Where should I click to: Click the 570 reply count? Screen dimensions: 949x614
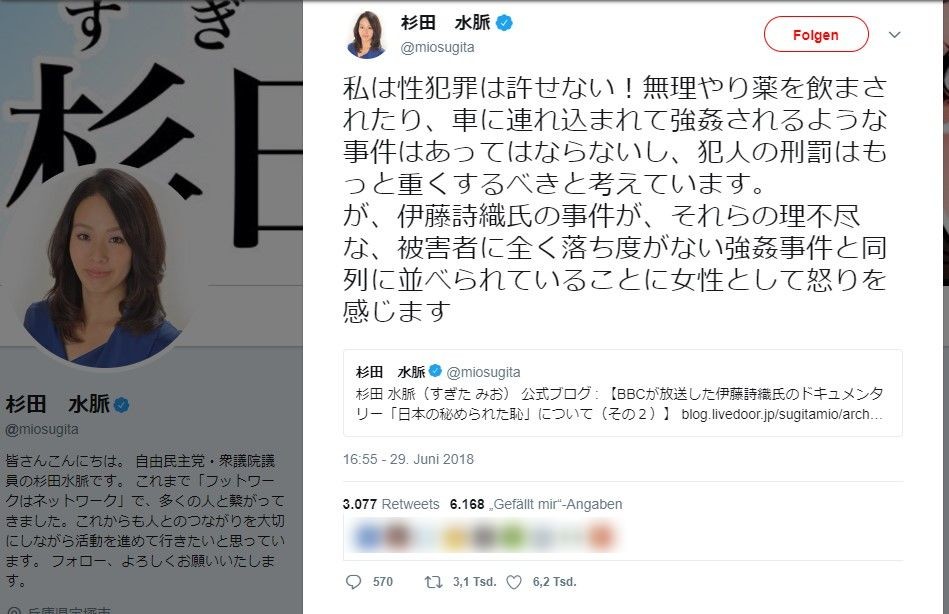tap(383, 582)
